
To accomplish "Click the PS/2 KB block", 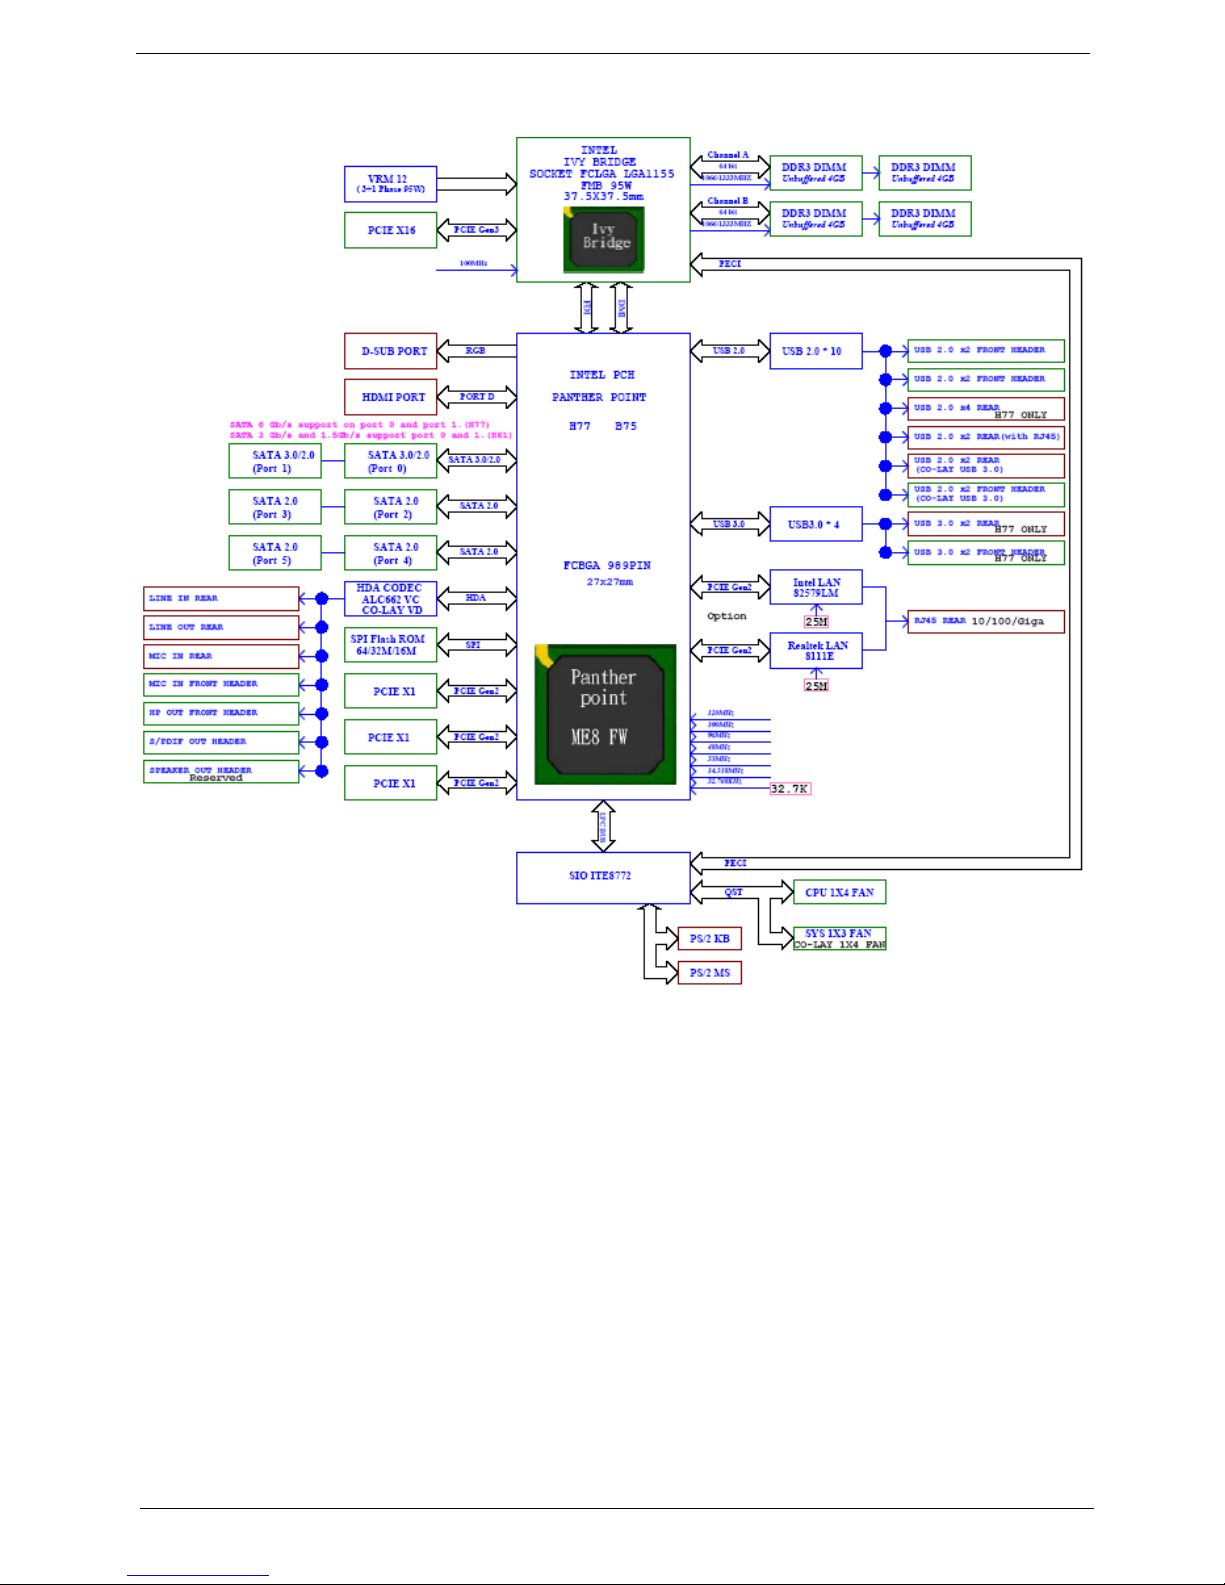I will click(x=709, y=938).
